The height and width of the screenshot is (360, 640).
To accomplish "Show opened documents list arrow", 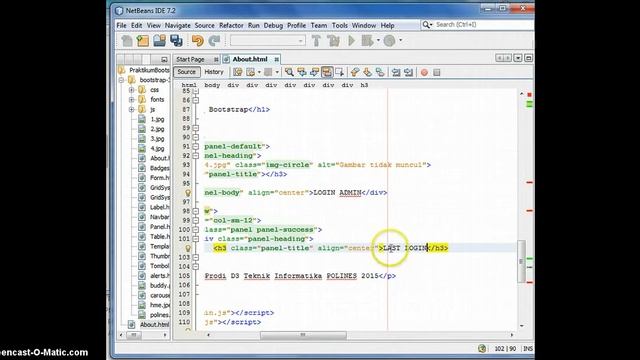I will [x=518, y=58].
